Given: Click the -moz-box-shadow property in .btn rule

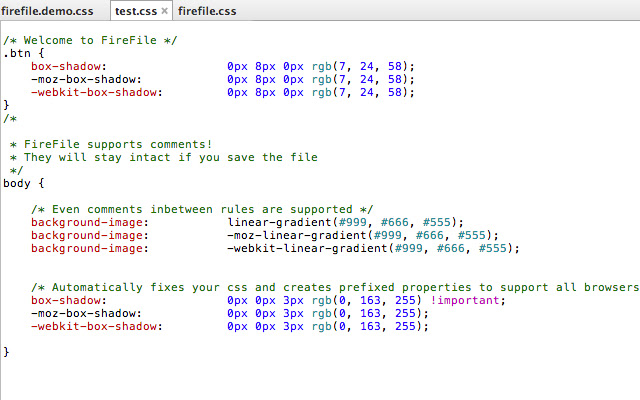Looking at the screenshot, I should pyautogui.click(x=86, y=80).
